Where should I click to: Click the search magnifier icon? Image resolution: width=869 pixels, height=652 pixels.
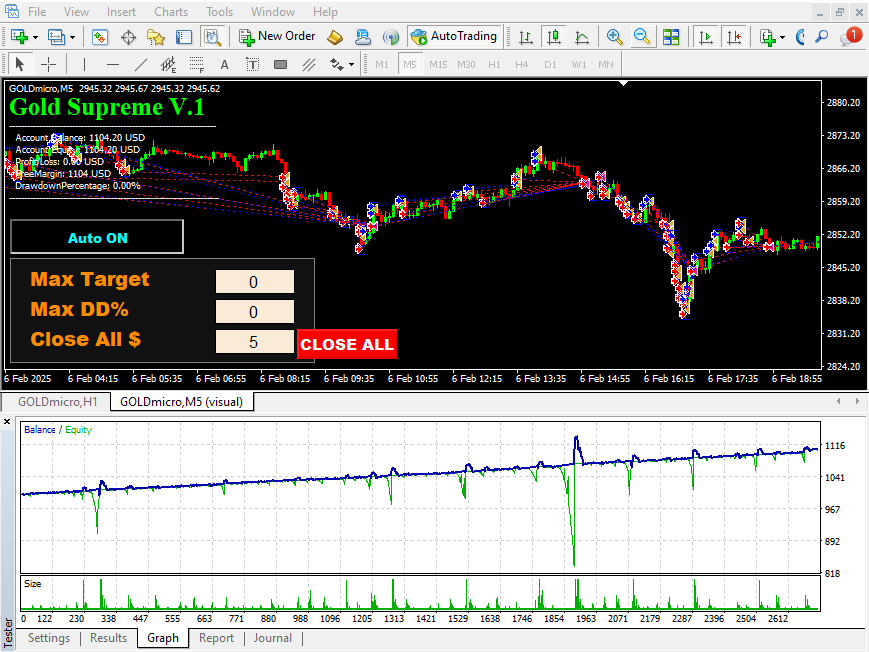(x=821, y=37)
